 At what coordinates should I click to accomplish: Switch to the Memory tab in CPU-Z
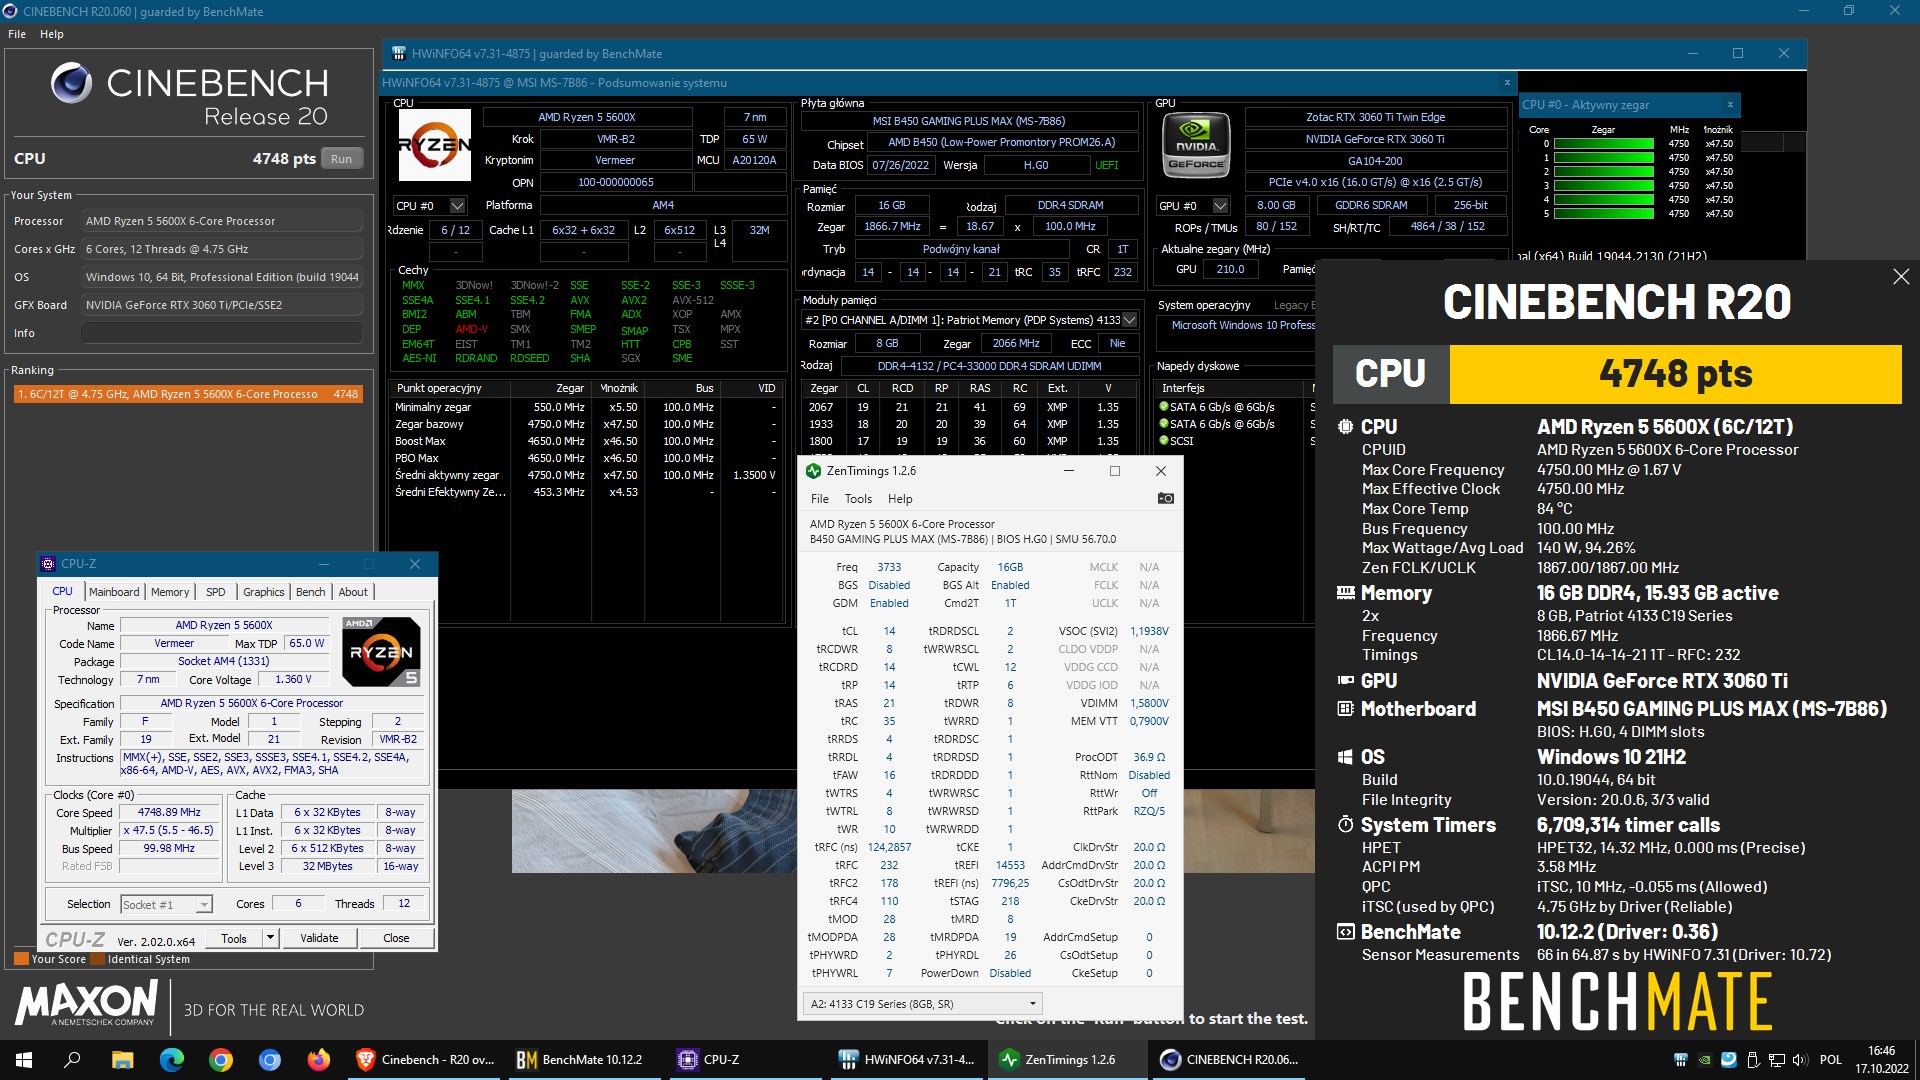point(170,592)
